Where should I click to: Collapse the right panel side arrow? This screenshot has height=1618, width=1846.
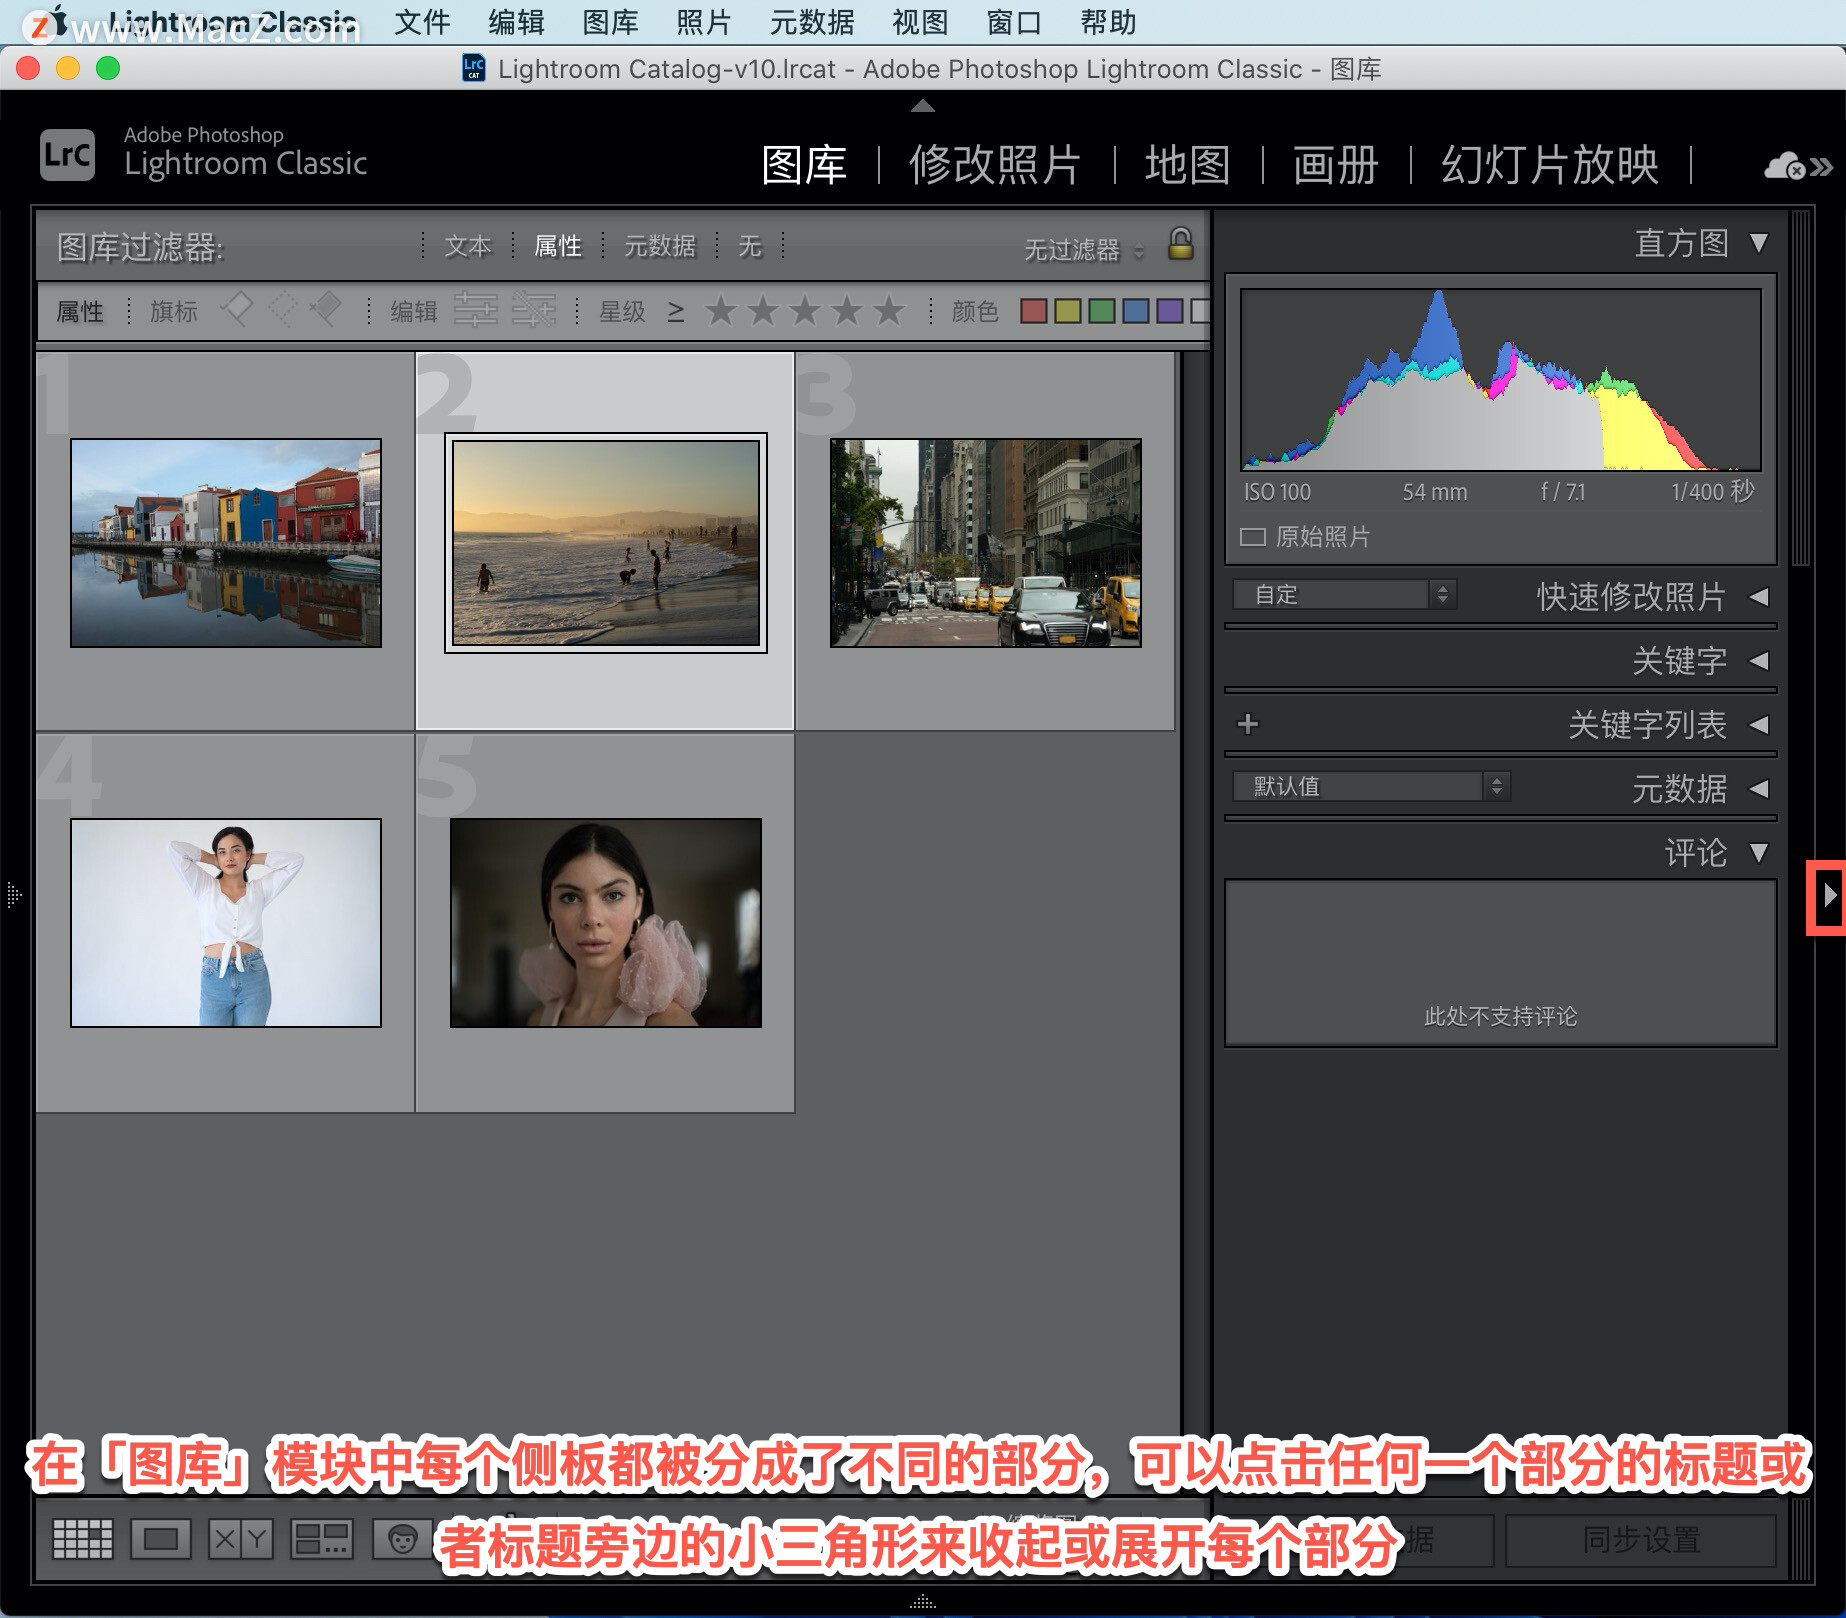[x=1829, y=896]
